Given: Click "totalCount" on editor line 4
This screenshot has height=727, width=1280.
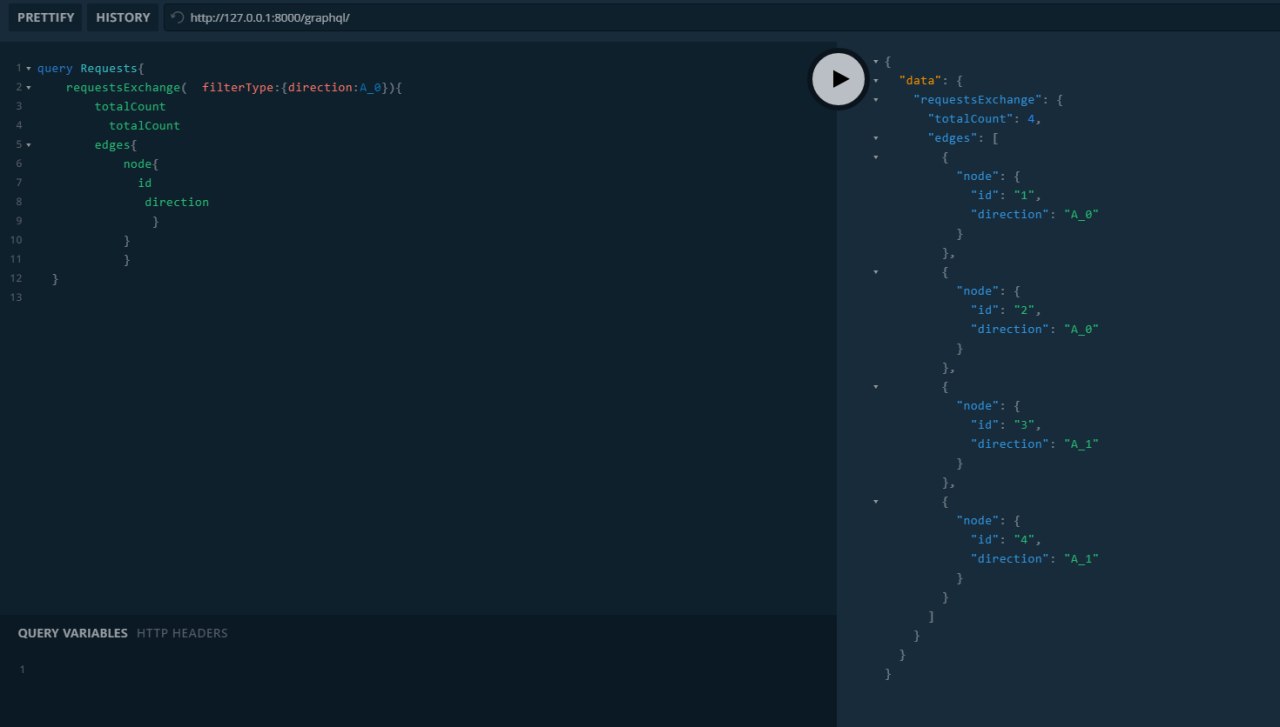Looking at the screenshot, I should pos(145,125).
